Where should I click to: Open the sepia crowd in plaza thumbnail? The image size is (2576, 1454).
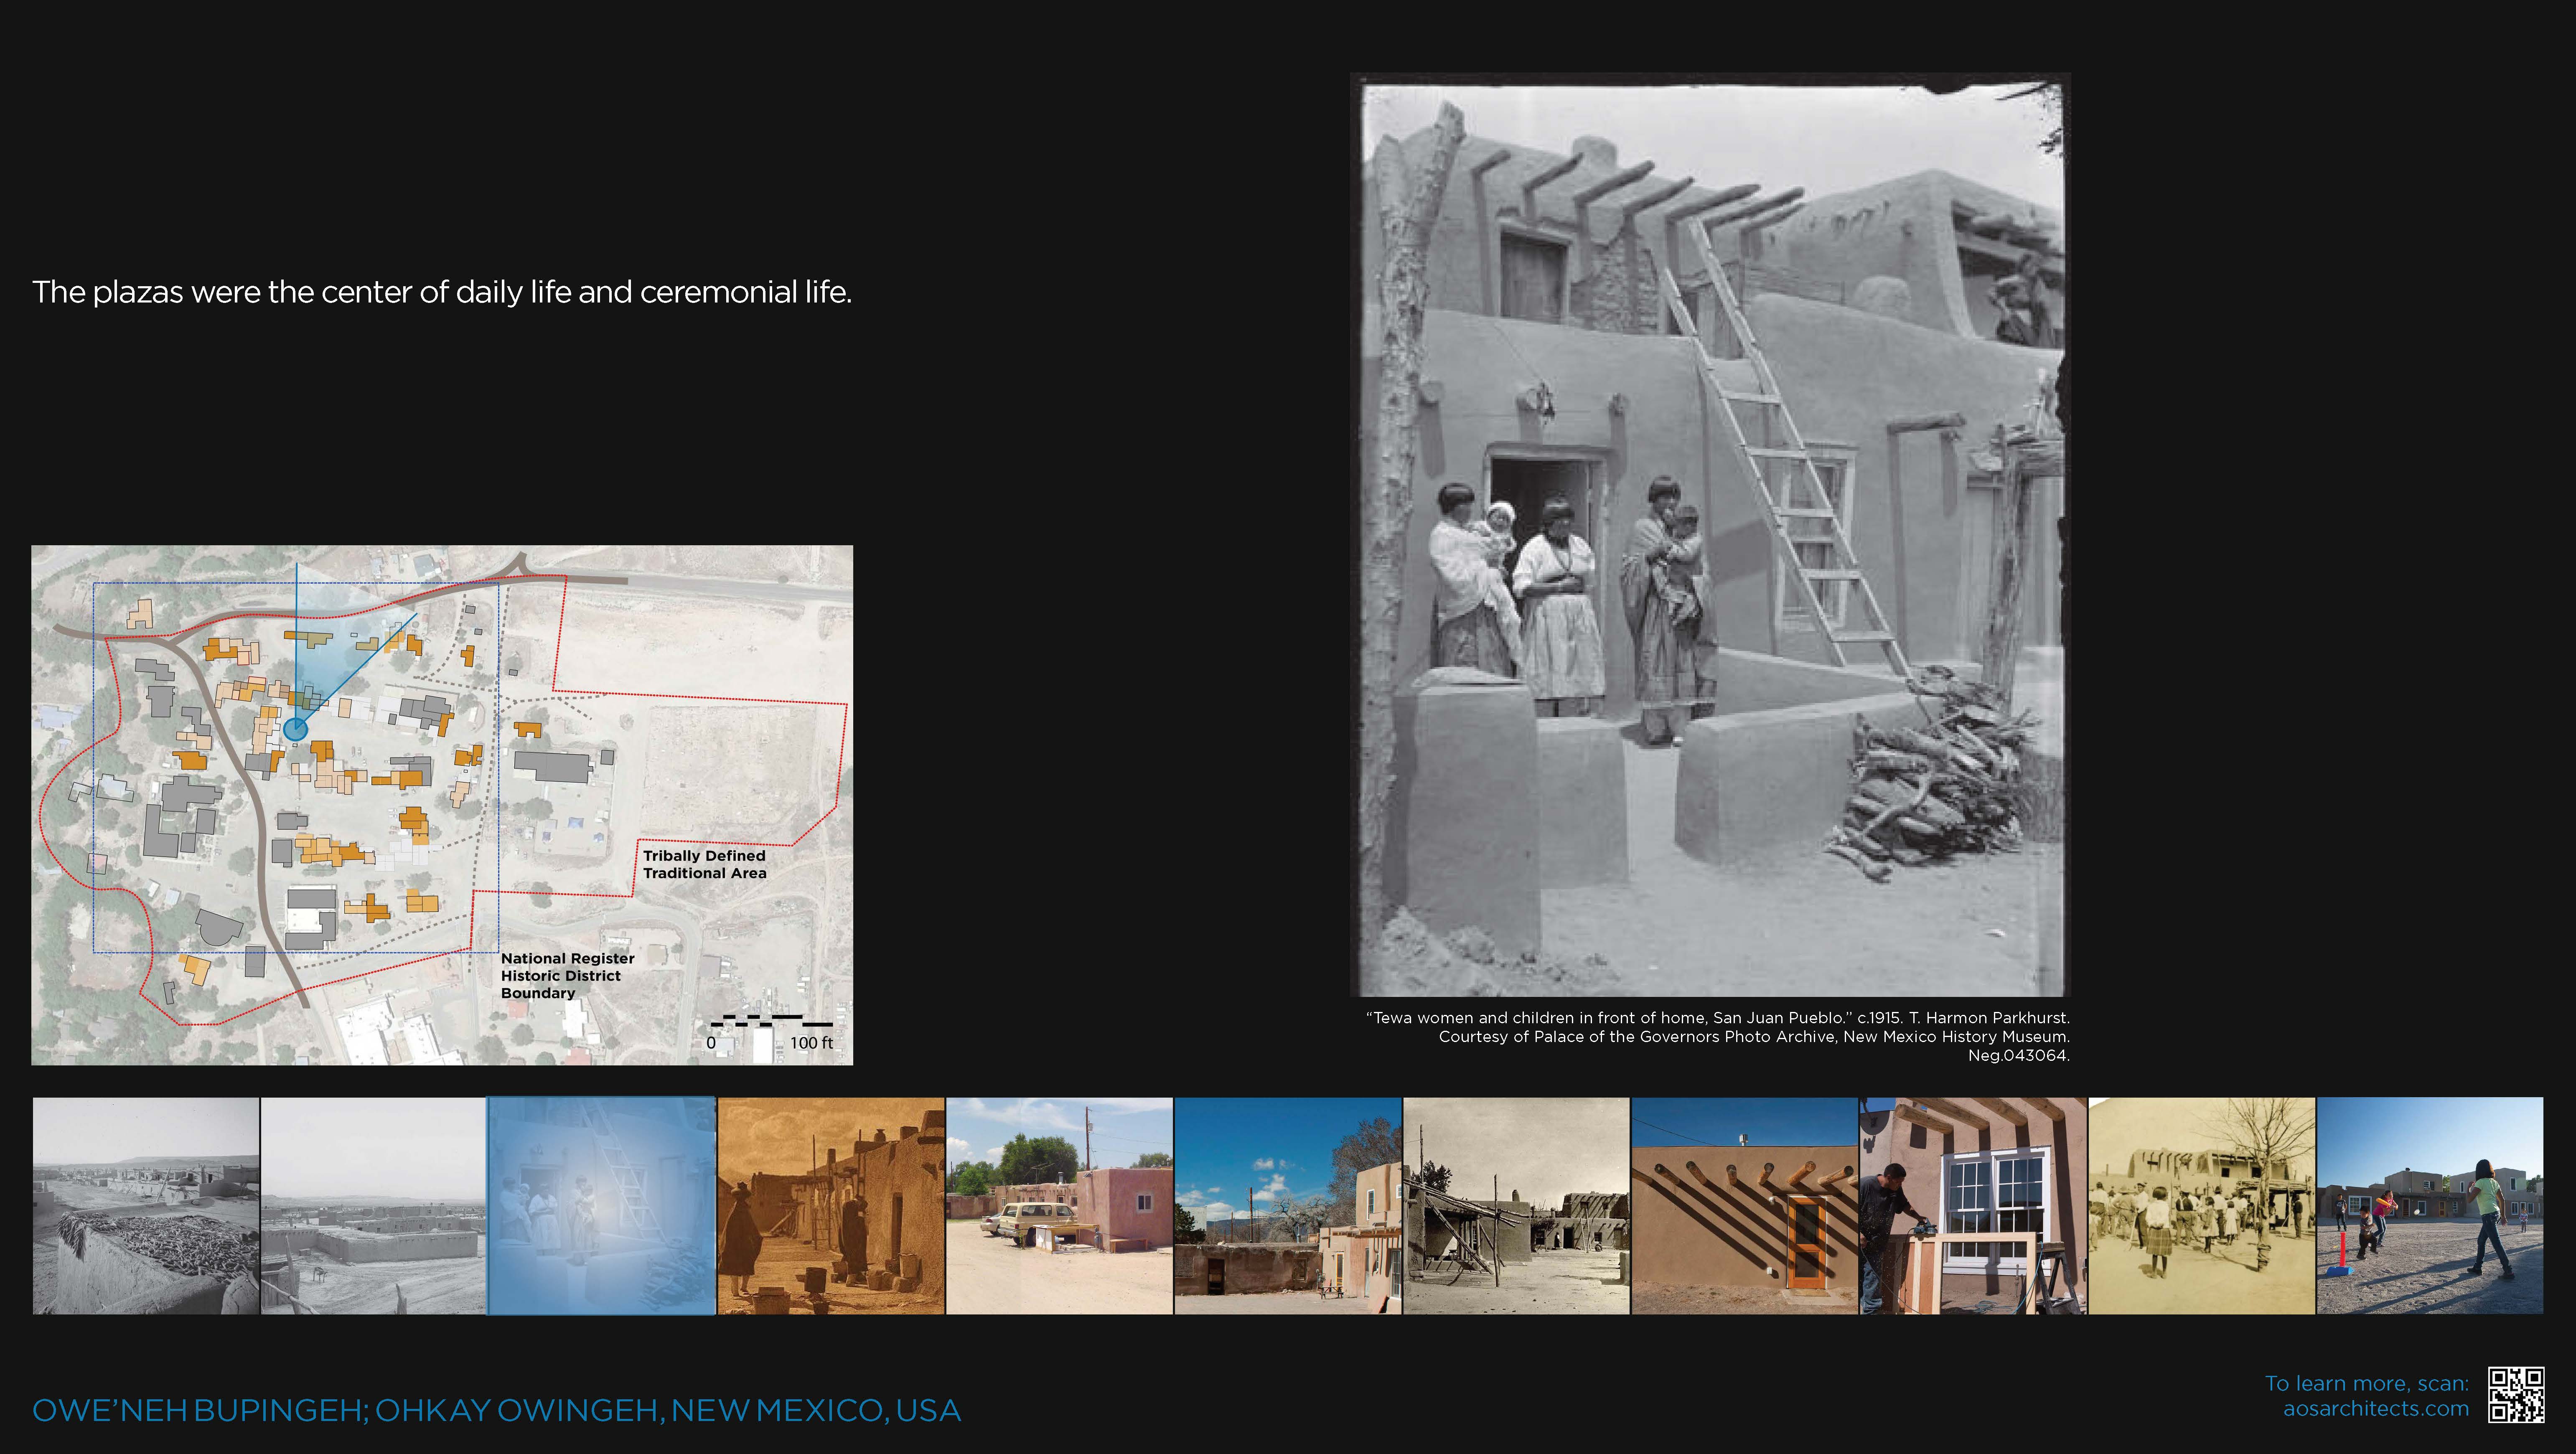click(2201, 1206)
